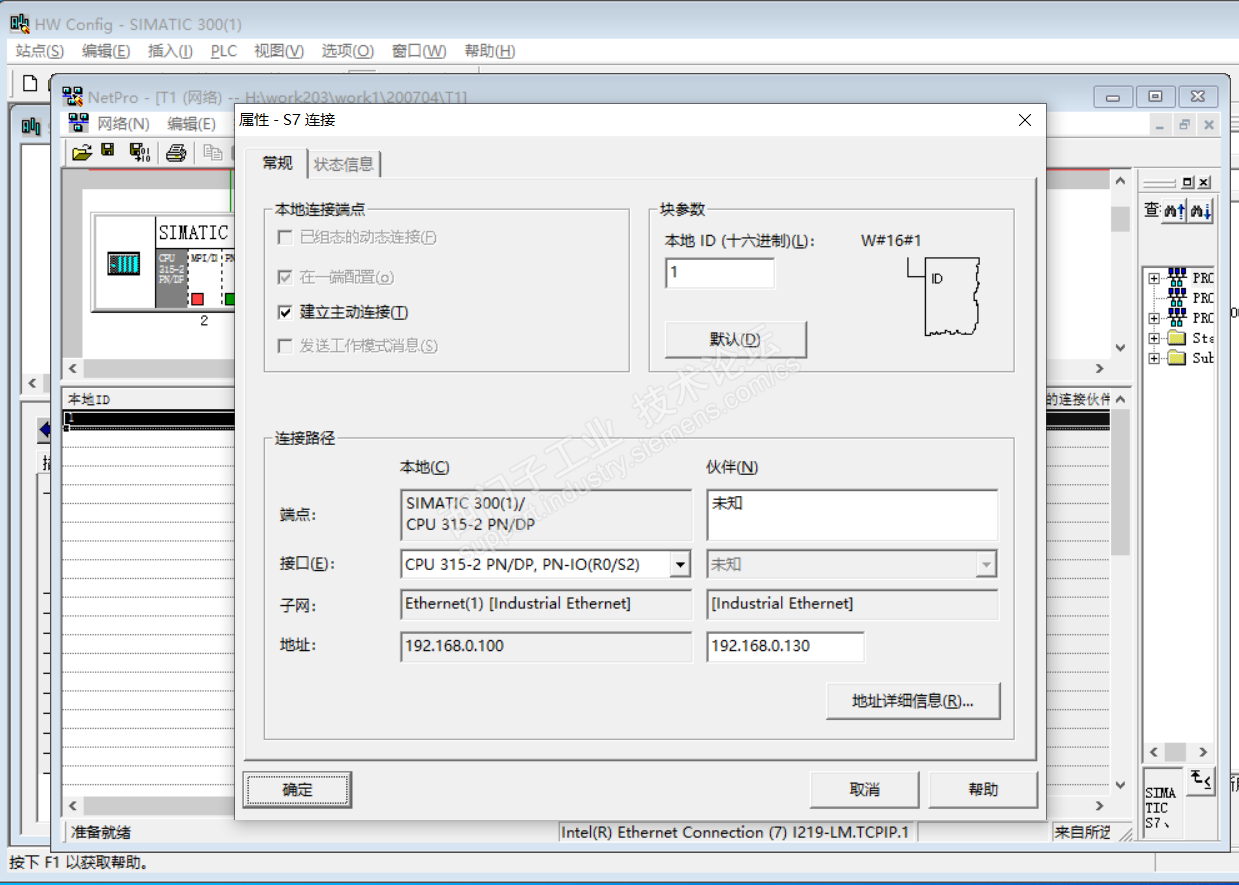Select the 常规 tab

[x=277, y=163]
